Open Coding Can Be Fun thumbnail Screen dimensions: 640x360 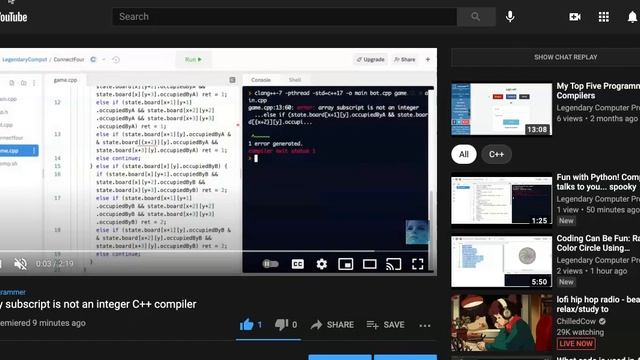[x=502, y=261]
